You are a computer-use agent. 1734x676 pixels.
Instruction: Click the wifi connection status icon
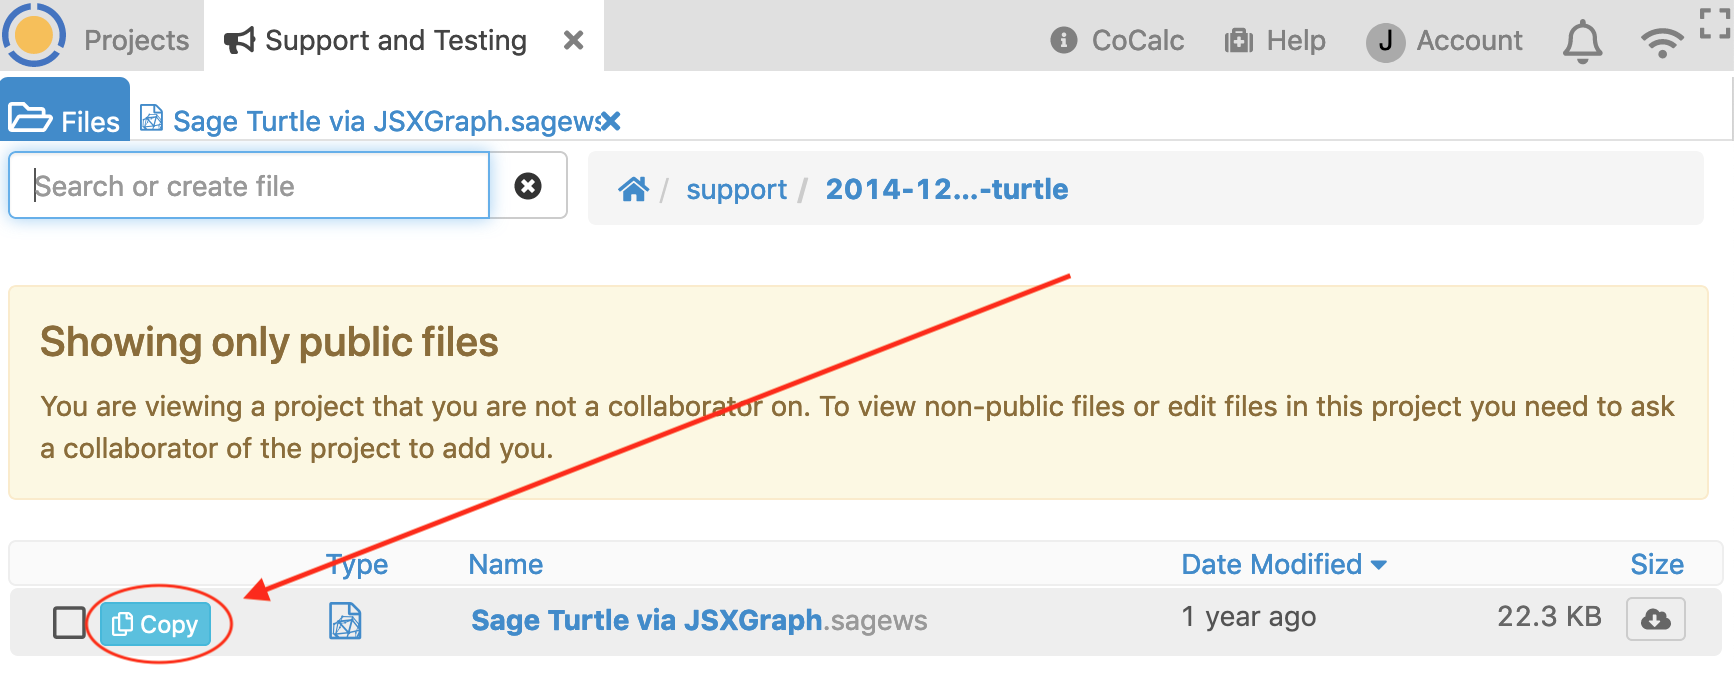[1661, 42]
